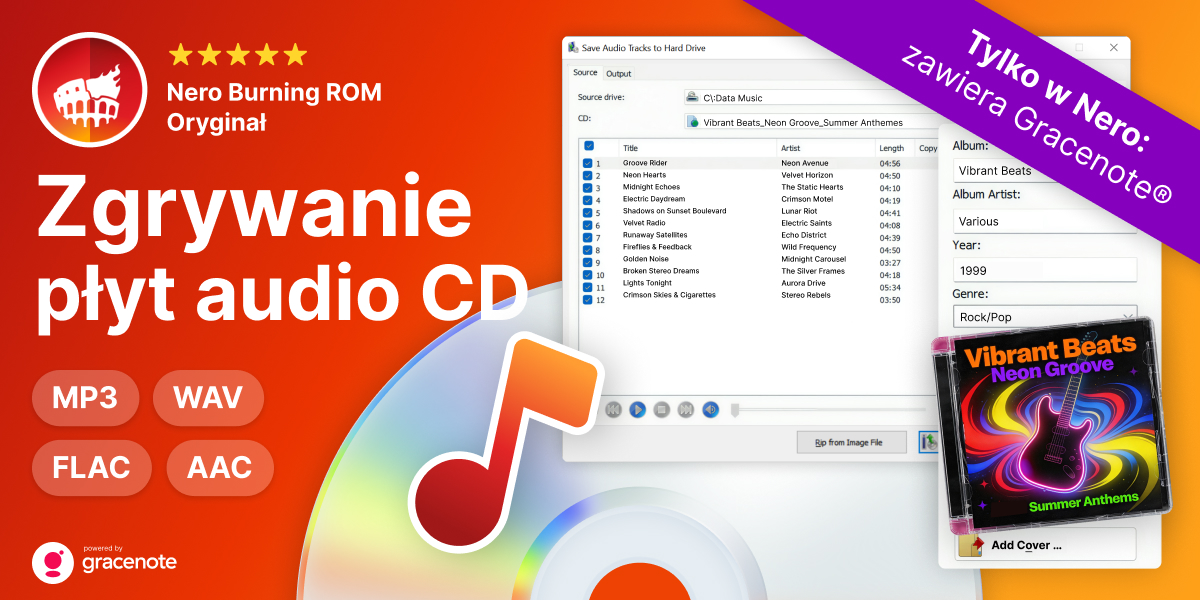
Task: Select the Groove Rider track title
Action: coord(645,163)
